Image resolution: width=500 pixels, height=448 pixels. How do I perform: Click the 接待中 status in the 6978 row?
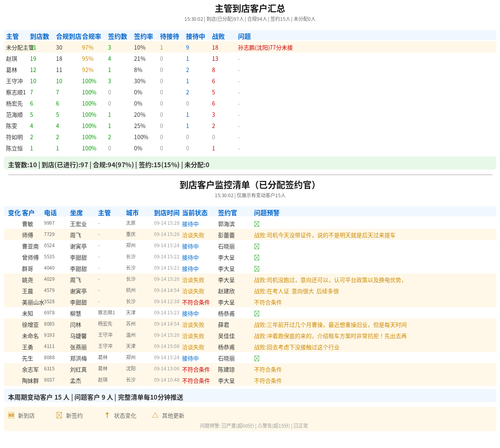(190, 314)
